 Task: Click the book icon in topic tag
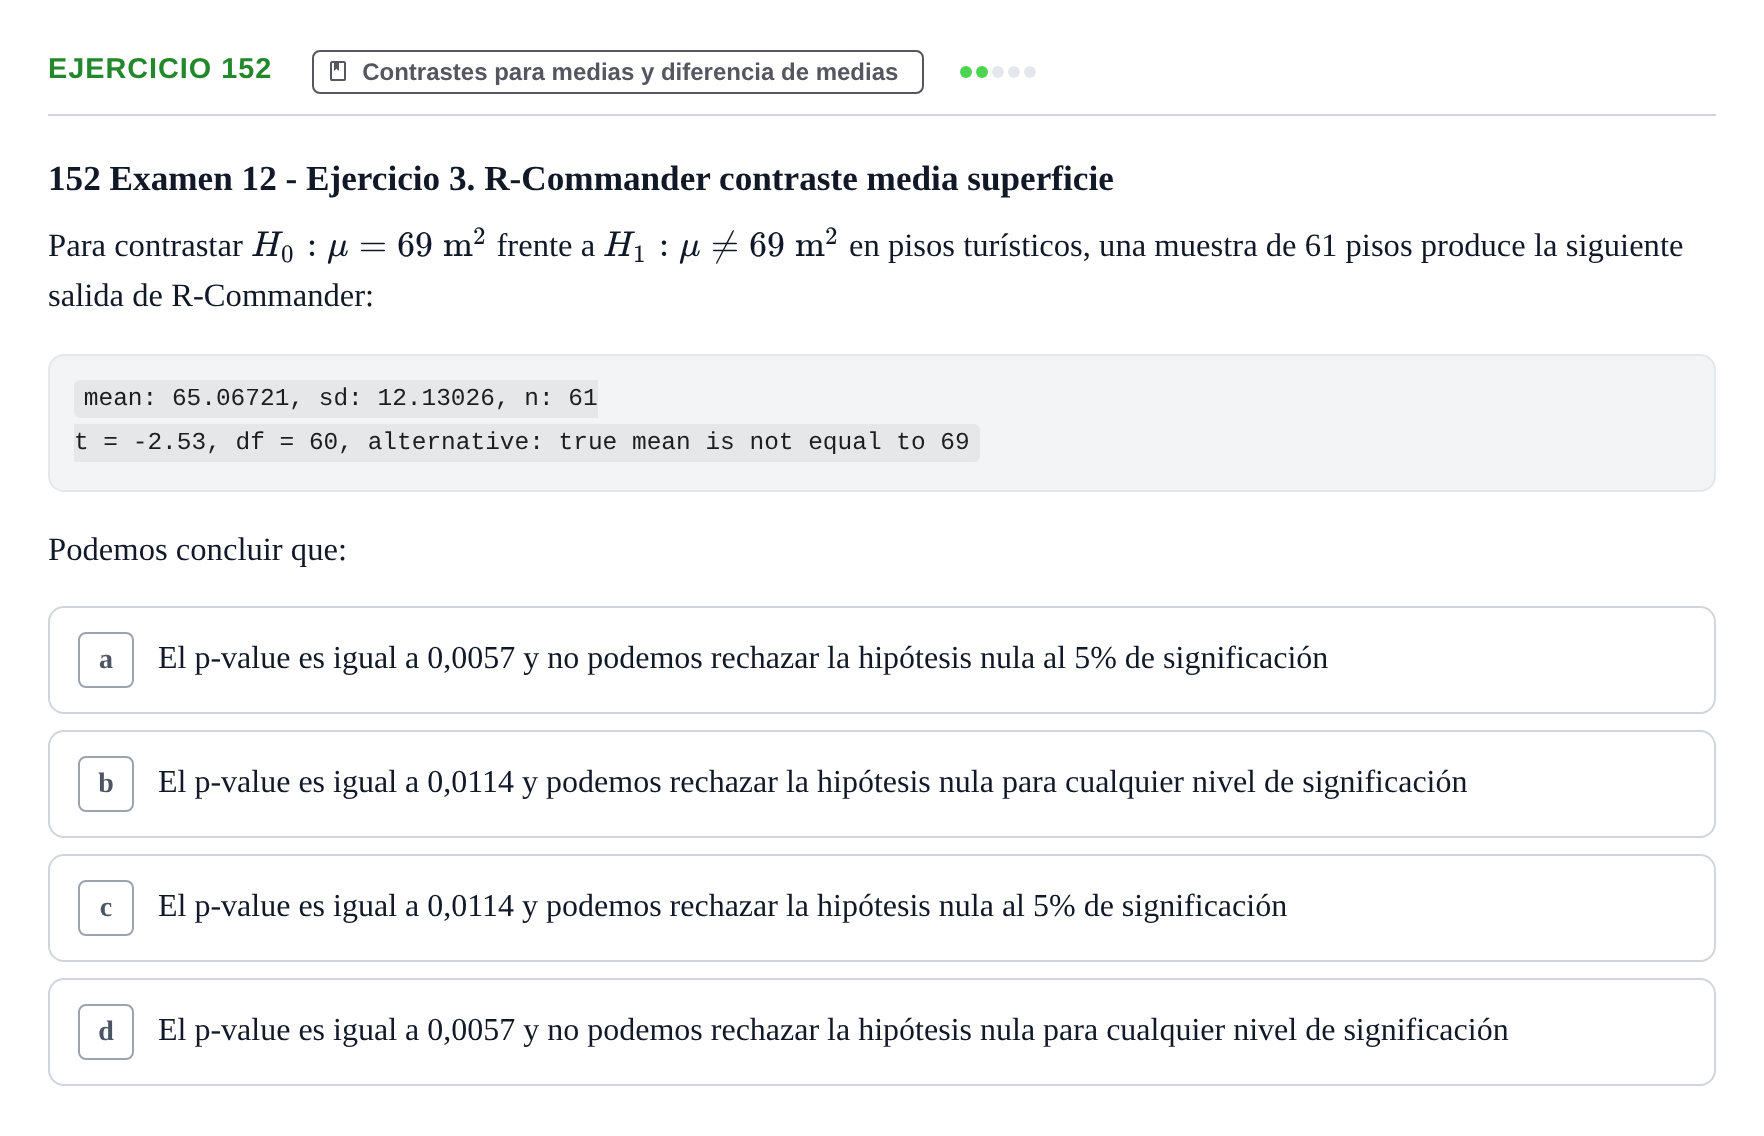click(338, 72)
